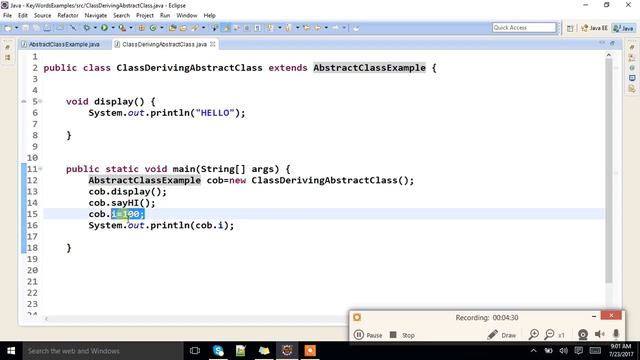
Task: Click the New Java Class green icon
Action: 153,28
